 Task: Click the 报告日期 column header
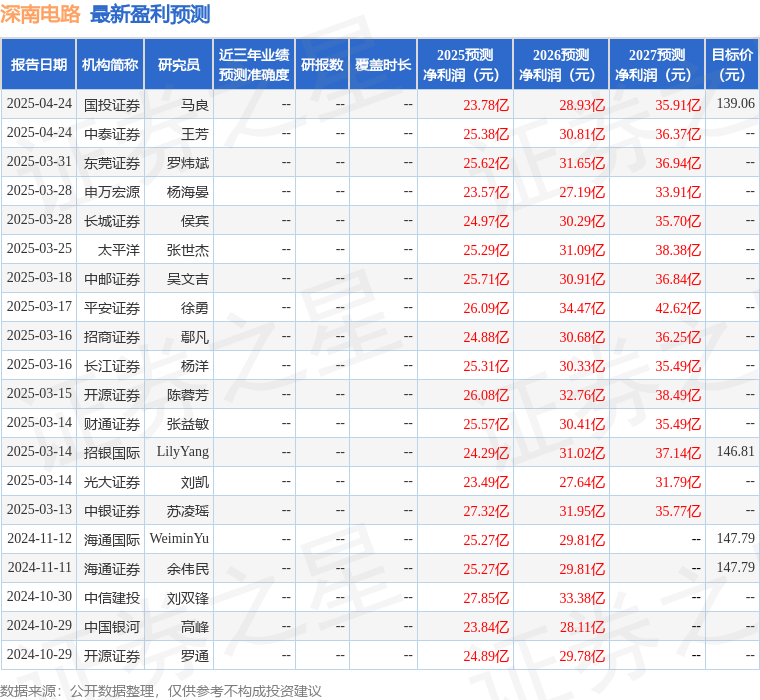tap(39, 65)
